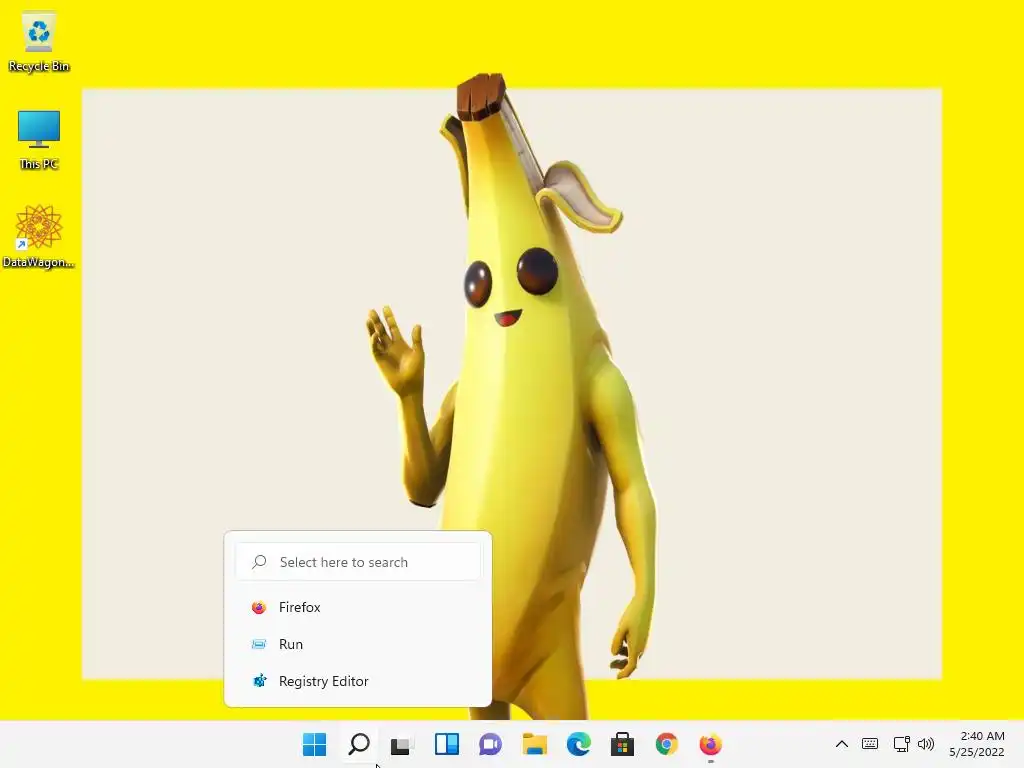The height and width of the screenshot is (768, 1024).
Task: Click the magnifier icon inside search box
Action: [259, 562]
